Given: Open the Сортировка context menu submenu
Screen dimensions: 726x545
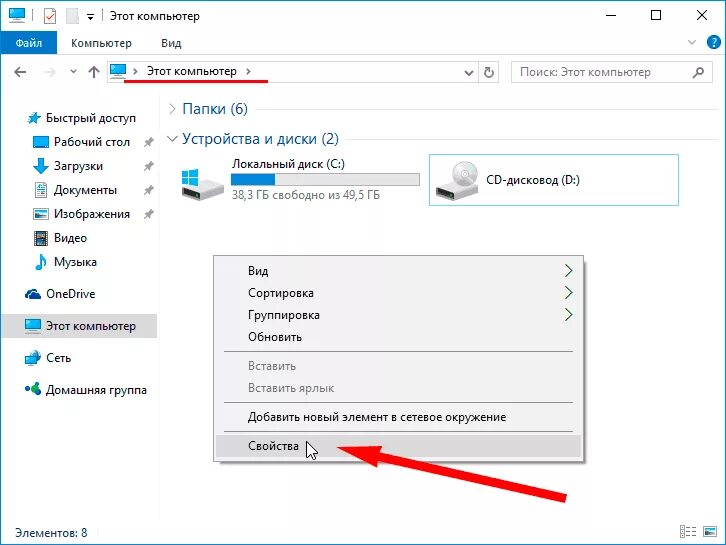Looking at the screenshot, I should tap(398, 293).
